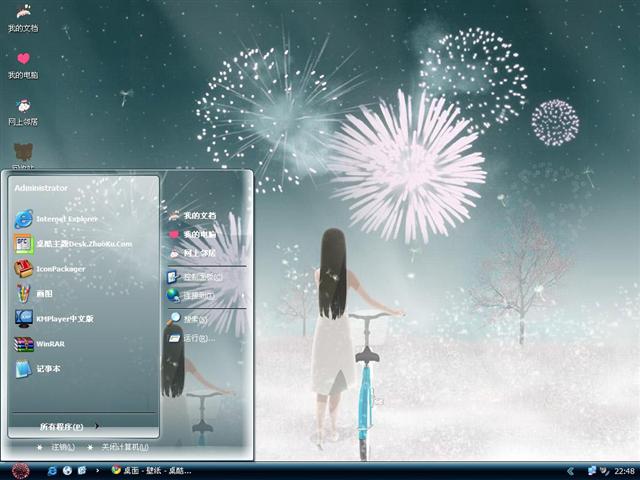Click 关闭计算机 shut down button
The height and width of the screenshot is (480, 640).
tap(118, 447)
